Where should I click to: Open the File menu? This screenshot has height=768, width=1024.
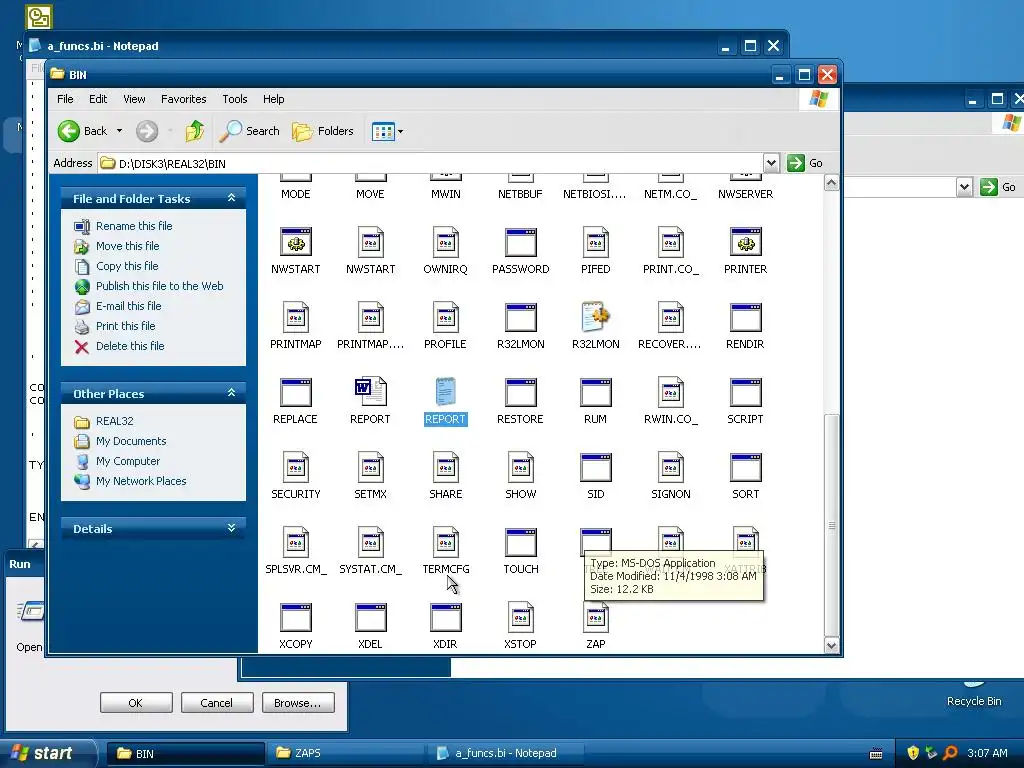pyautogui.click(x=65, y=99)
